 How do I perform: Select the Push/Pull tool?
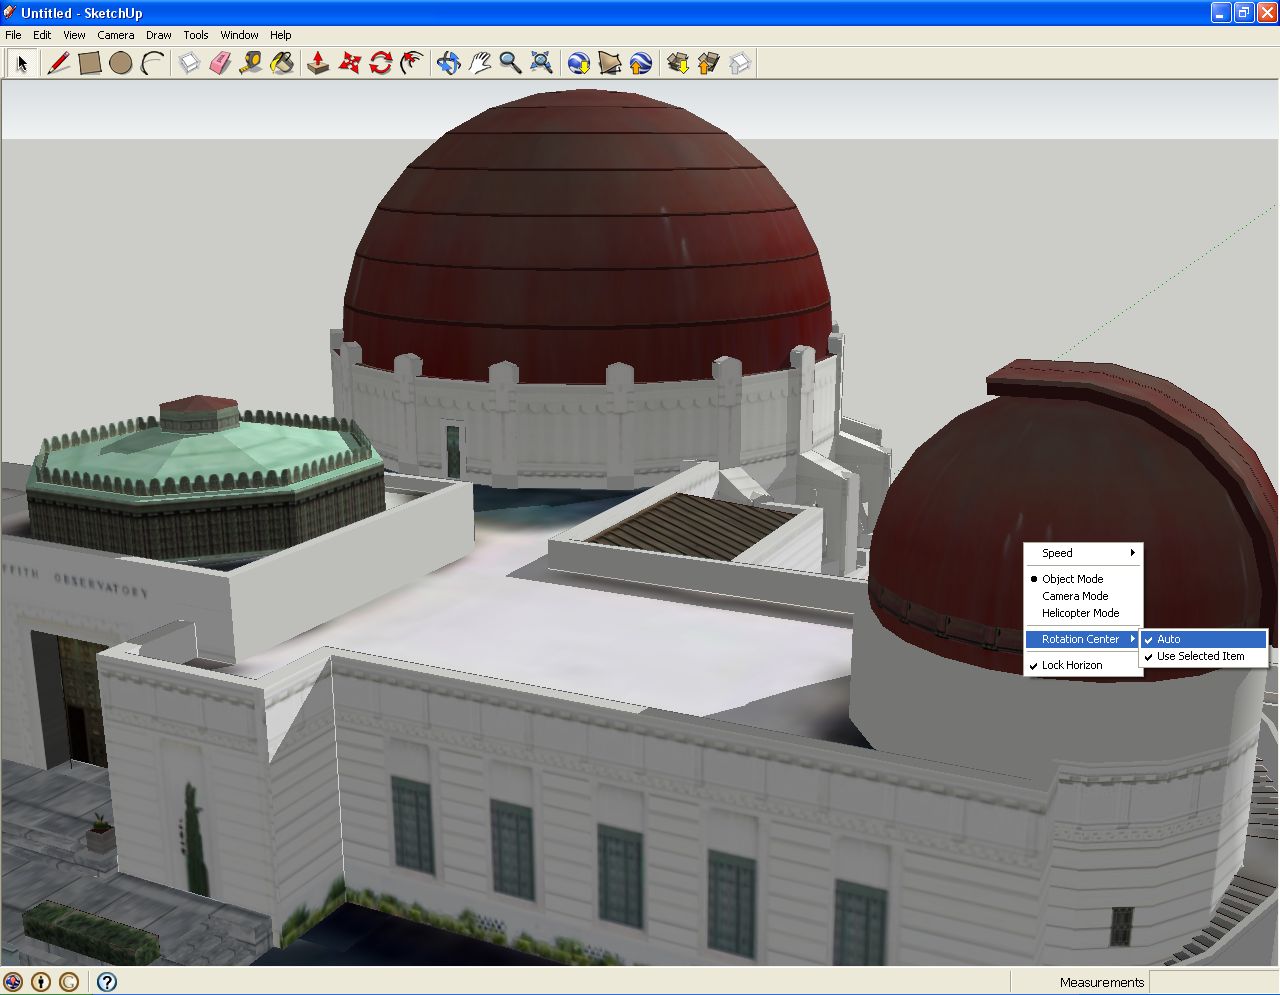click(318, 64)
